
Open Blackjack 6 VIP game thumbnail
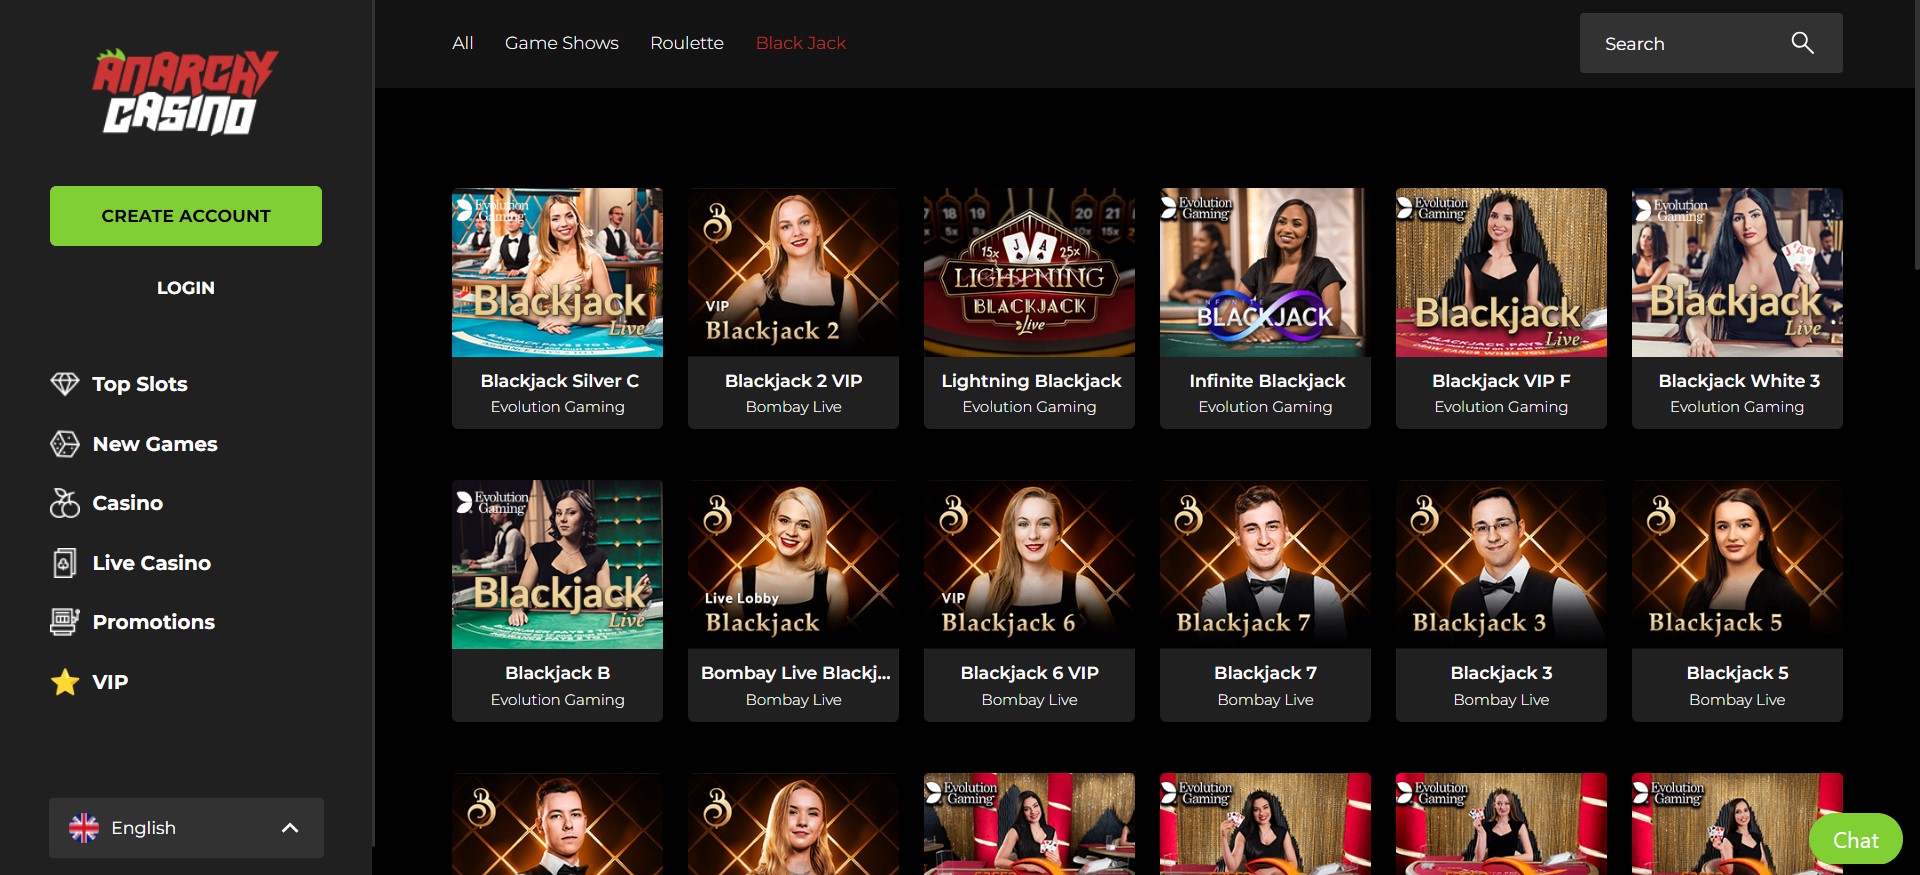[x=1029, y=565]
